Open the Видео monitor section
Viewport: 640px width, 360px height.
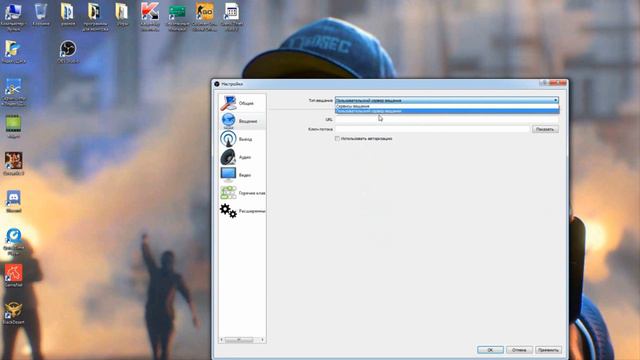(242, 175)
